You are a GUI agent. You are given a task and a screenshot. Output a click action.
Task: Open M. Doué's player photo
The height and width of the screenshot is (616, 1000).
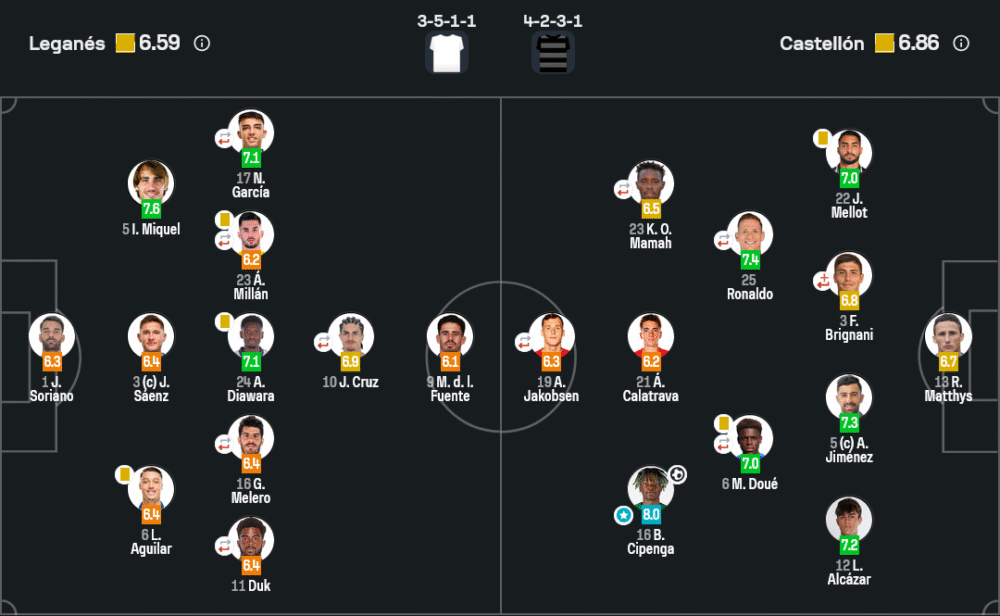(x=750, y=436)
